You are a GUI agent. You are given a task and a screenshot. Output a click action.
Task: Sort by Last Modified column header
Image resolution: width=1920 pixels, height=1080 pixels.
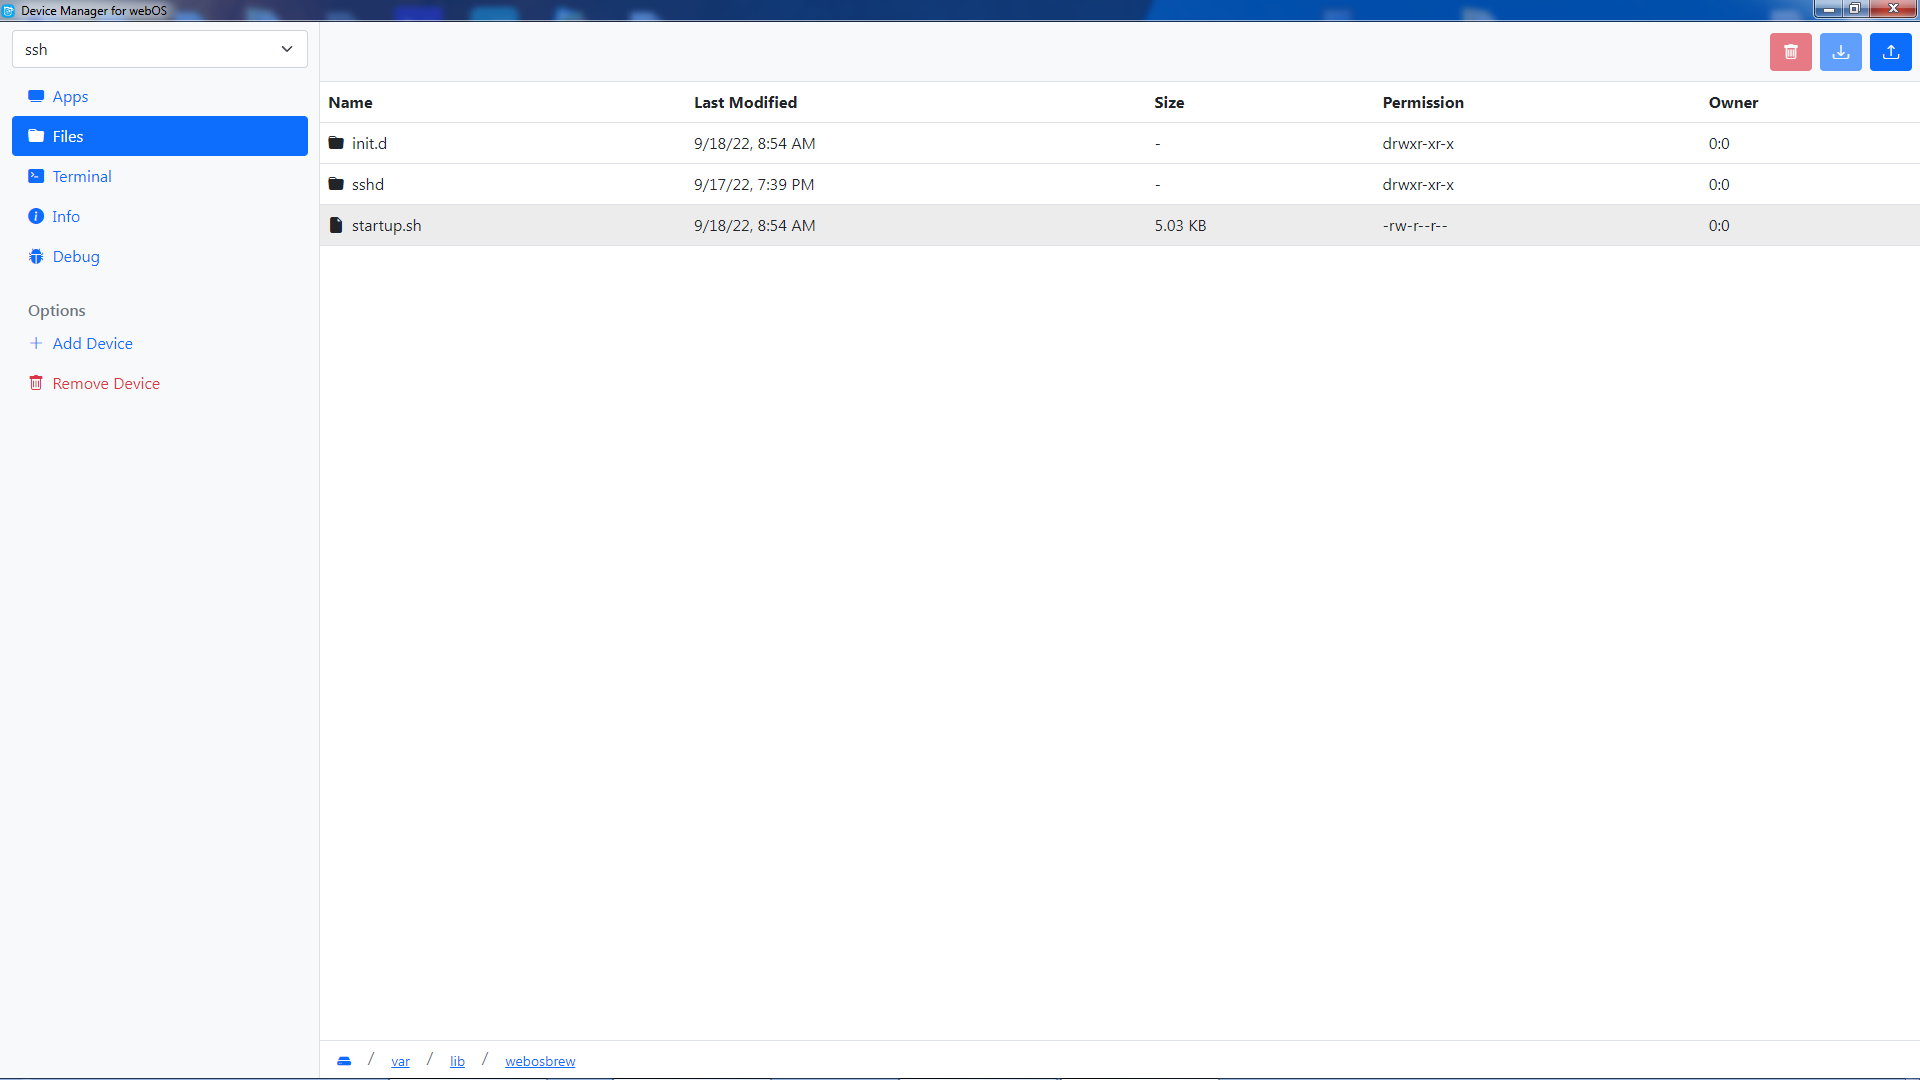click(745, 102)
